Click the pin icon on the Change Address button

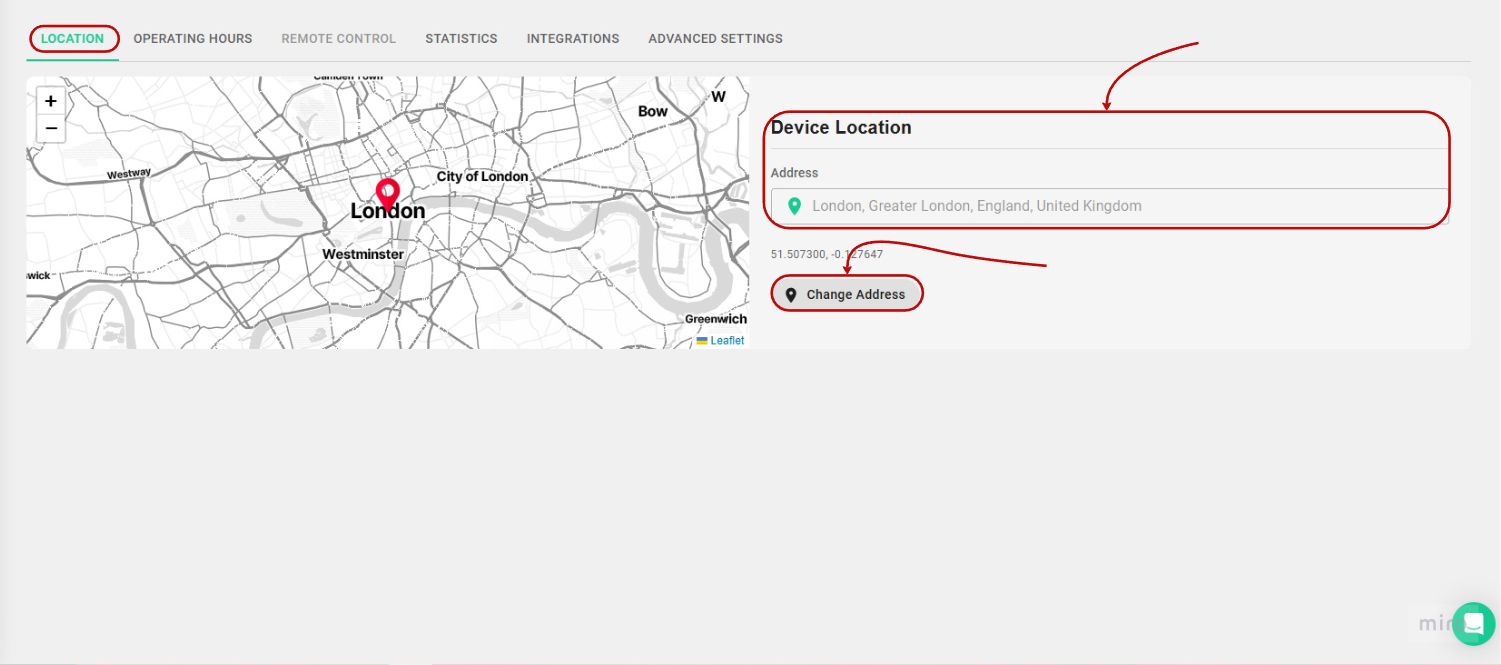[x=791, y=294]
